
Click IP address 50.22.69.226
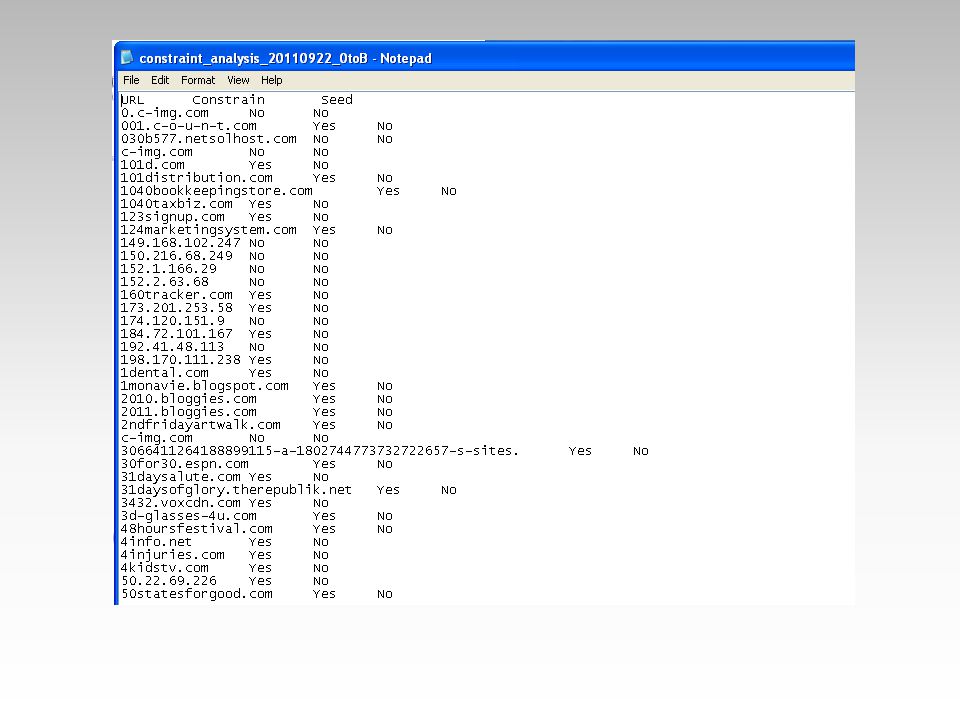169,581
